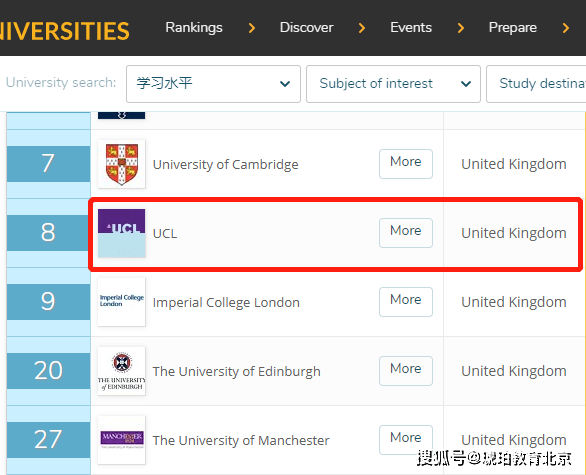Open The University of Manchester link
586x475 pixels.
pyautogui.click(x=241, y=440)
